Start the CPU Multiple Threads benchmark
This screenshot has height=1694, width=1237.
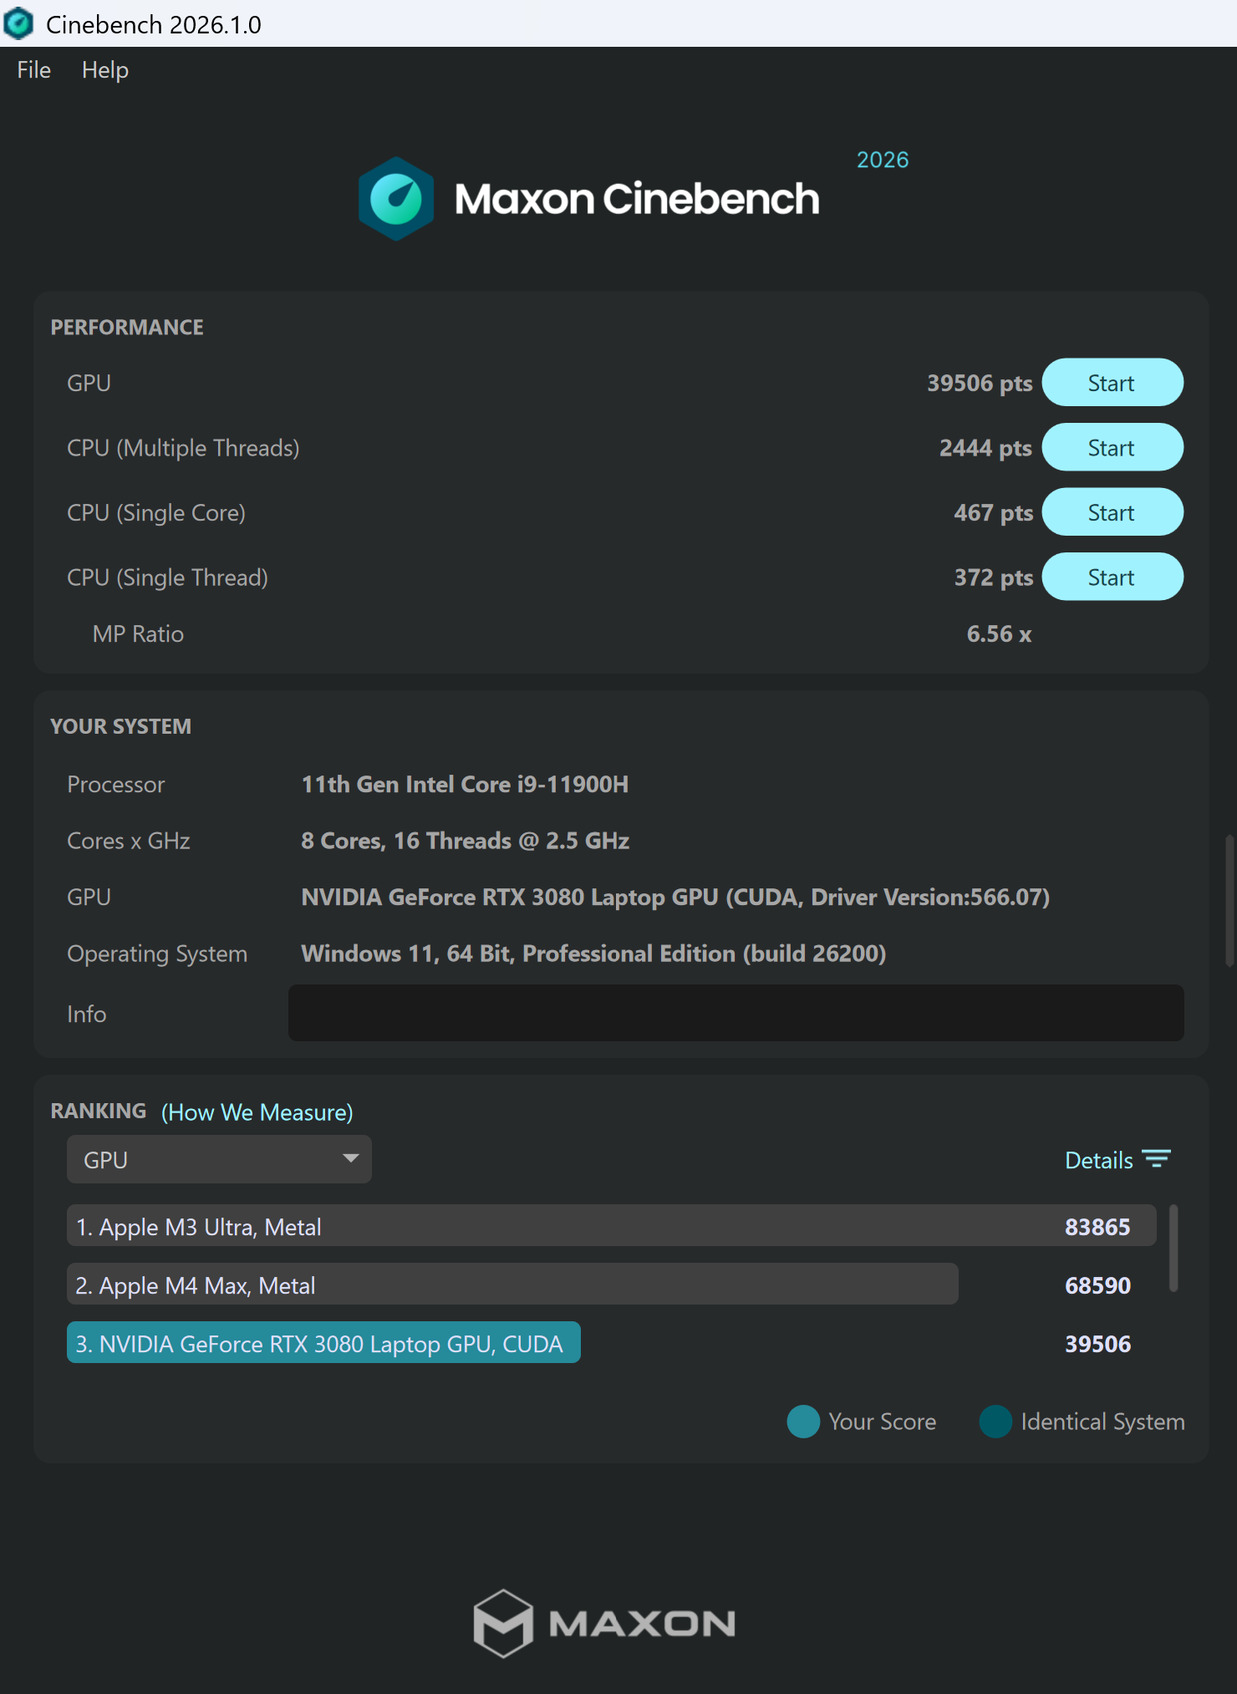tap(1112, 448)
